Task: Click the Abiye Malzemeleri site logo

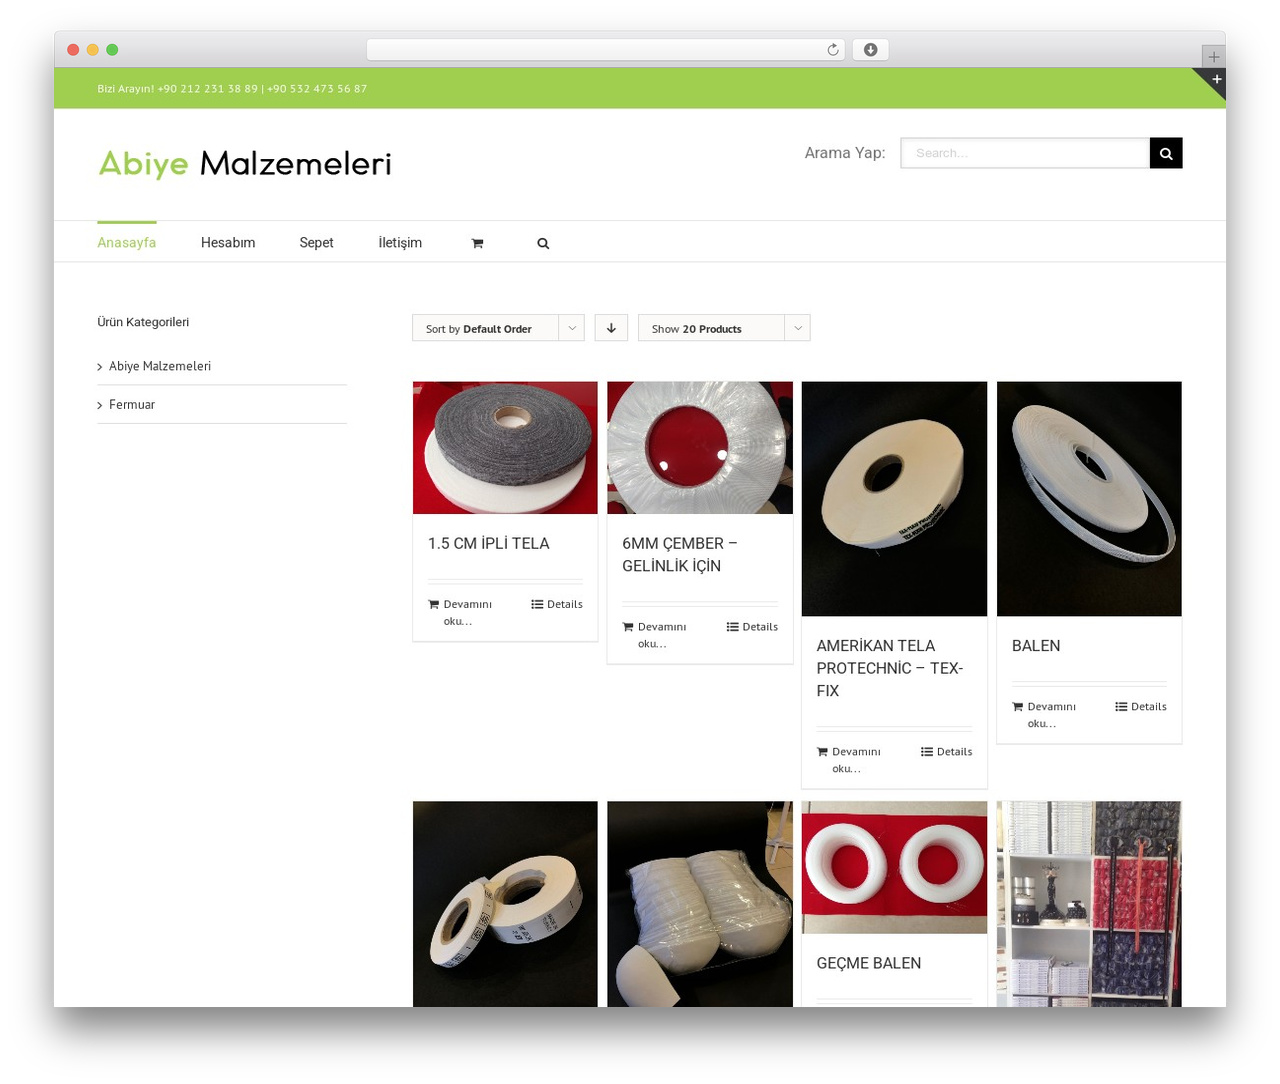Action: point(245,163)
